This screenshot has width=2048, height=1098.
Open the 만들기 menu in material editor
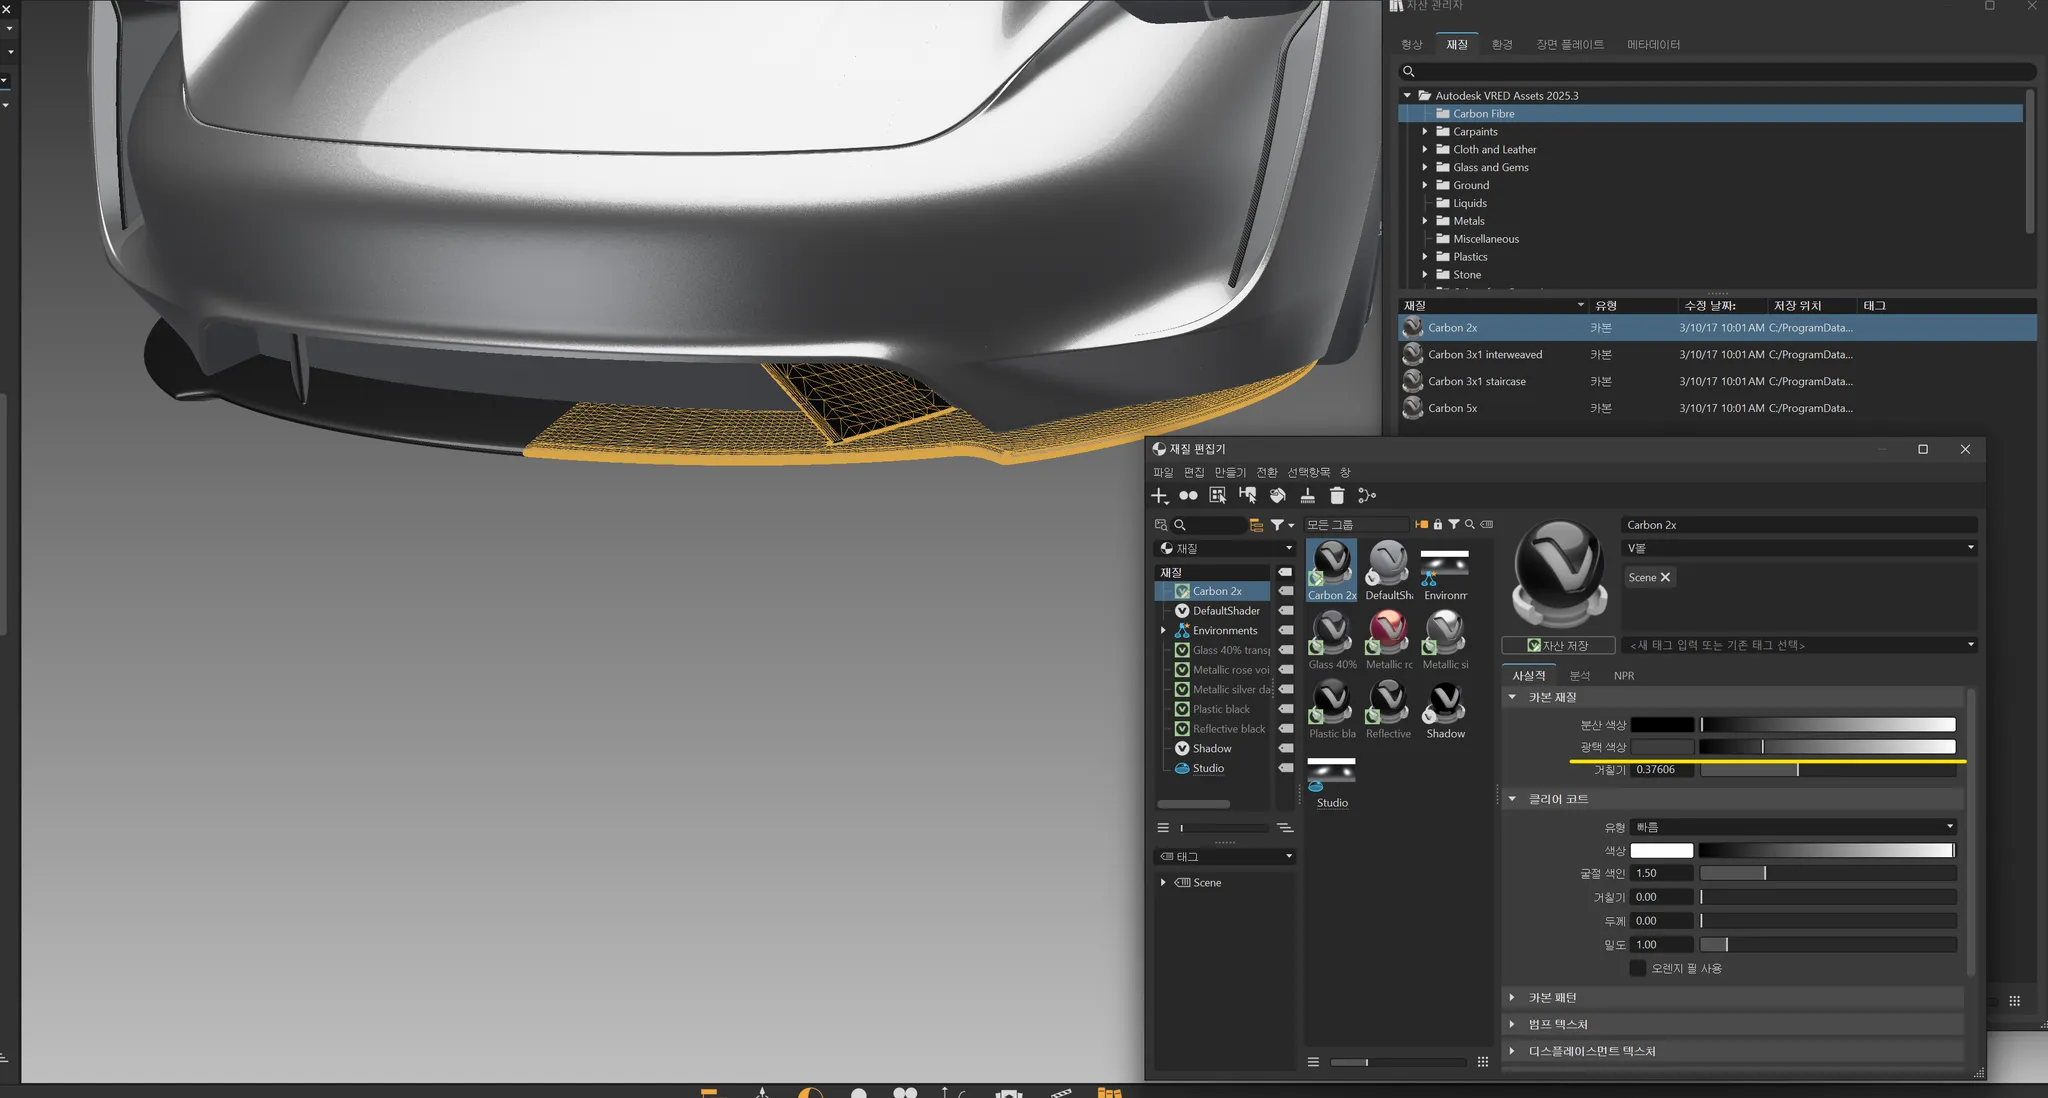tap(1229, 472)
